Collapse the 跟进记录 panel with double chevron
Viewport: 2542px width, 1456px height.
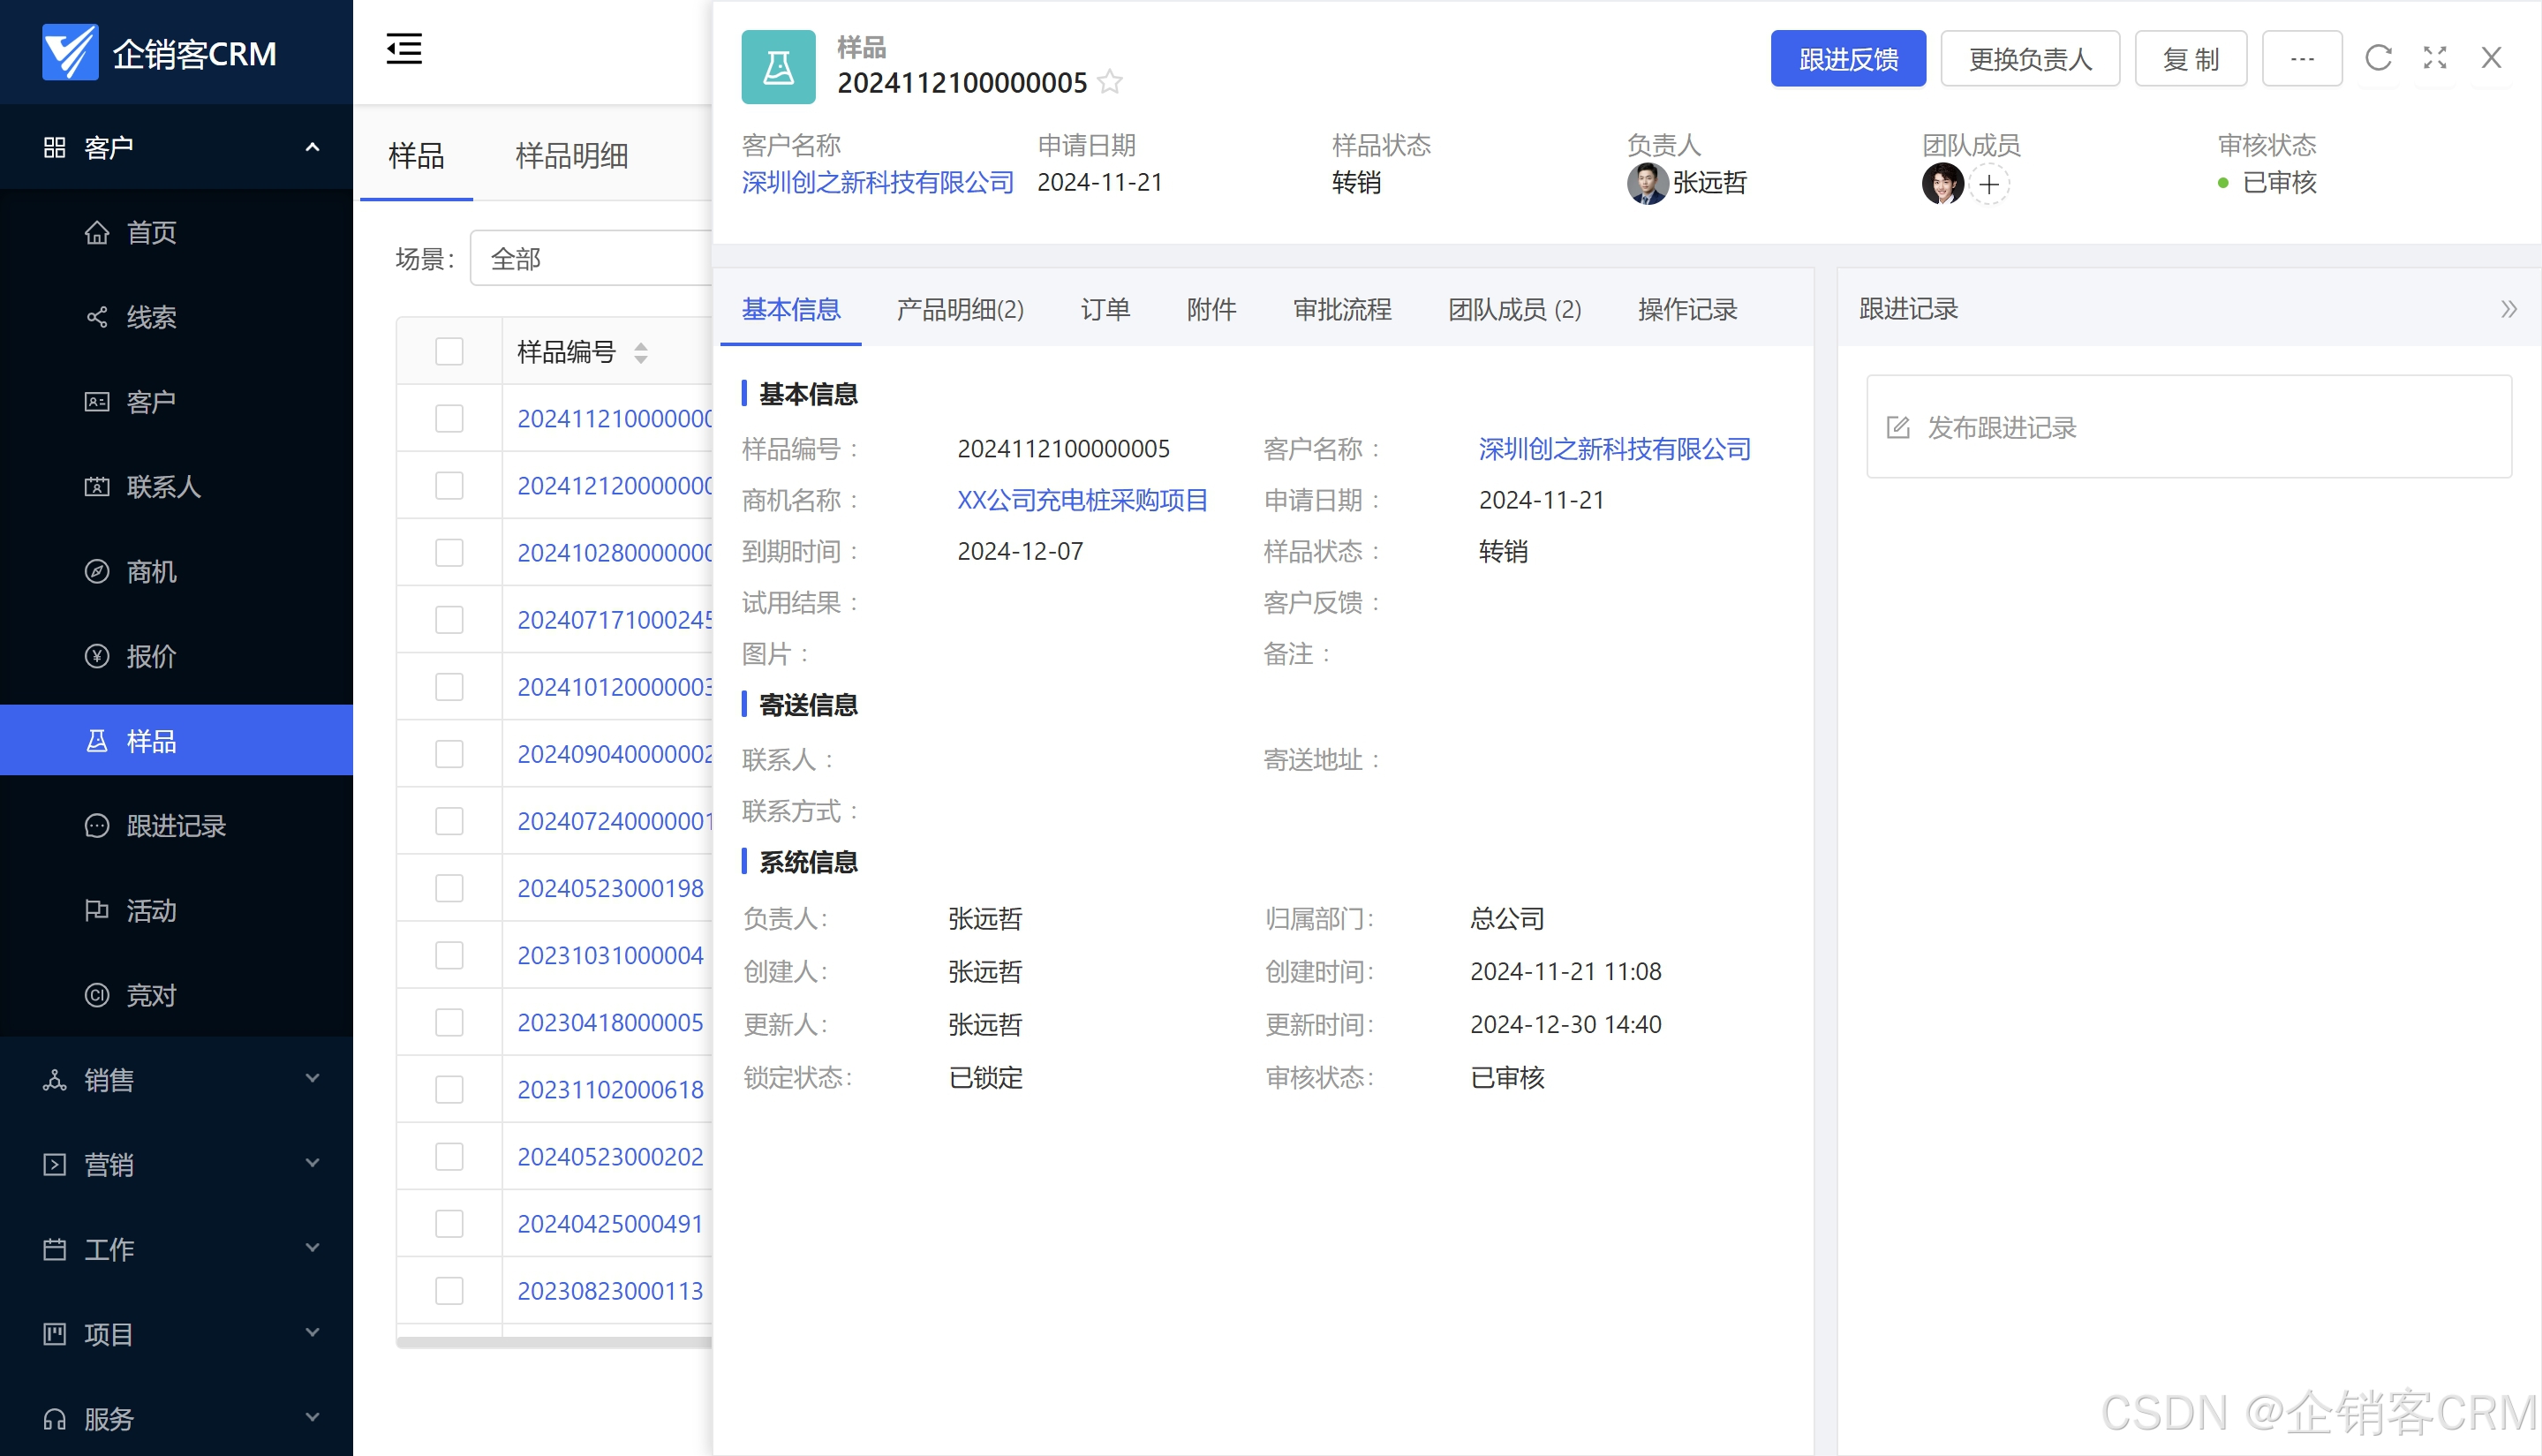click(2508, 309)
